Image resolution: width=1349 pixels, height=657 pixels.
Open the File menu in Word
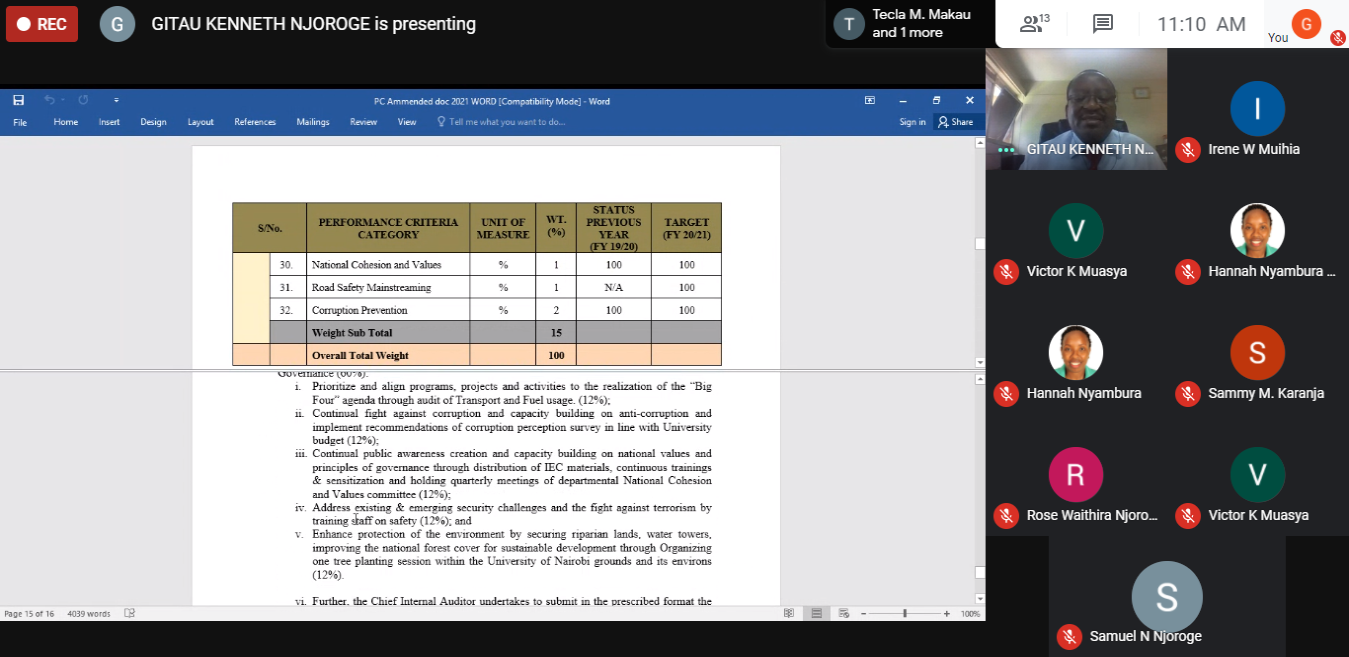coord(20,122)
